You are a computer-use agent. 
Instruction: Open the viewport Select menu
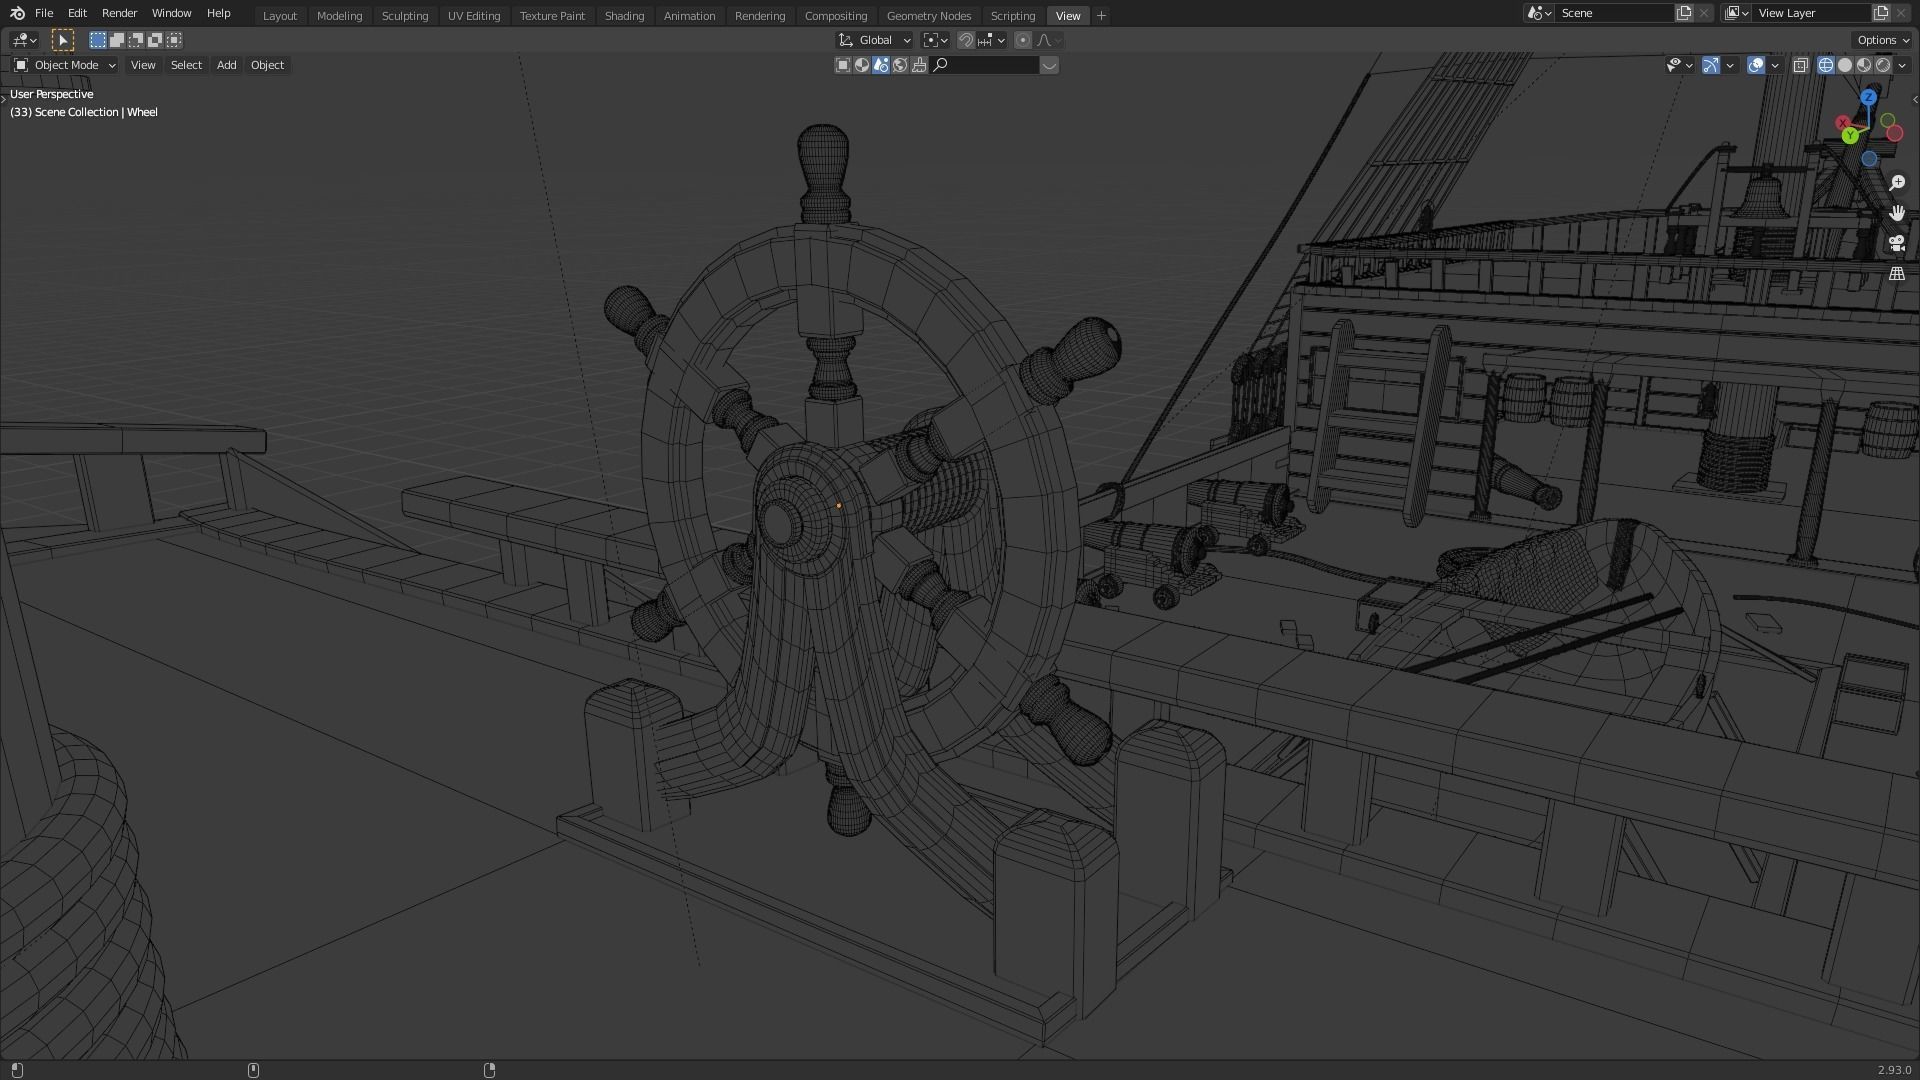[x=186, y=65]
